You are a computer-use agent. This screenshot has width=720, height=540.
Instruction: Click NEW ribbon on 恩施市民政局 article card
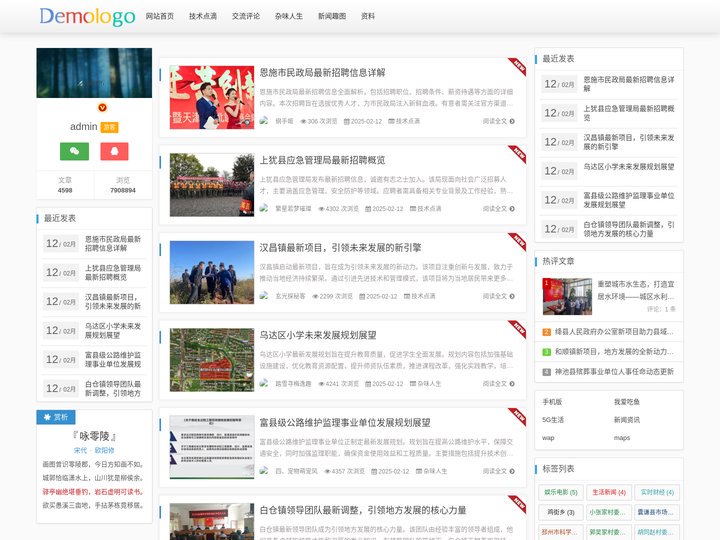tap(518, 66)
